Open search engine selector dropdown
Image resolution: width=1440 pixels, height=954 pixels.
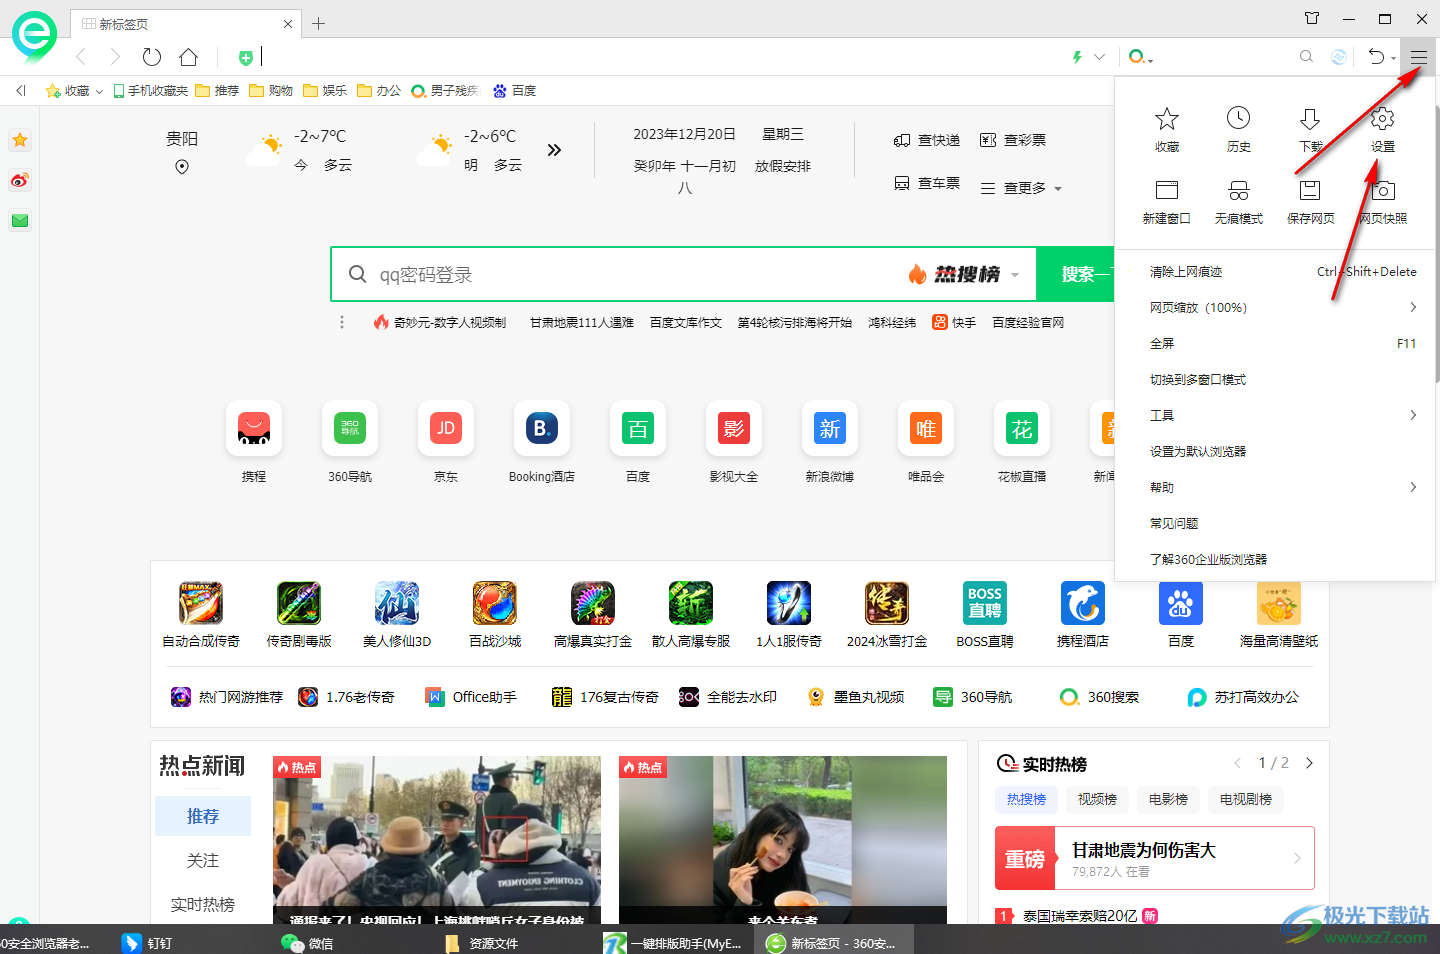pyautogui.click(x=1141, y=57)
